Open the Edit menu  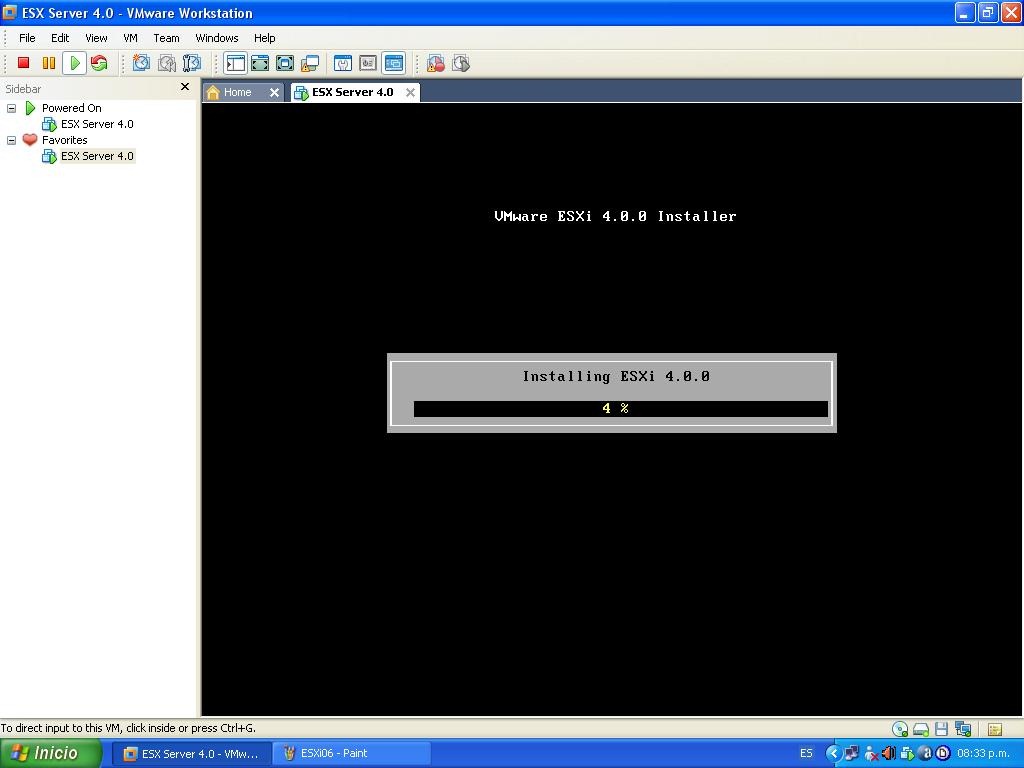pos(60,38)
